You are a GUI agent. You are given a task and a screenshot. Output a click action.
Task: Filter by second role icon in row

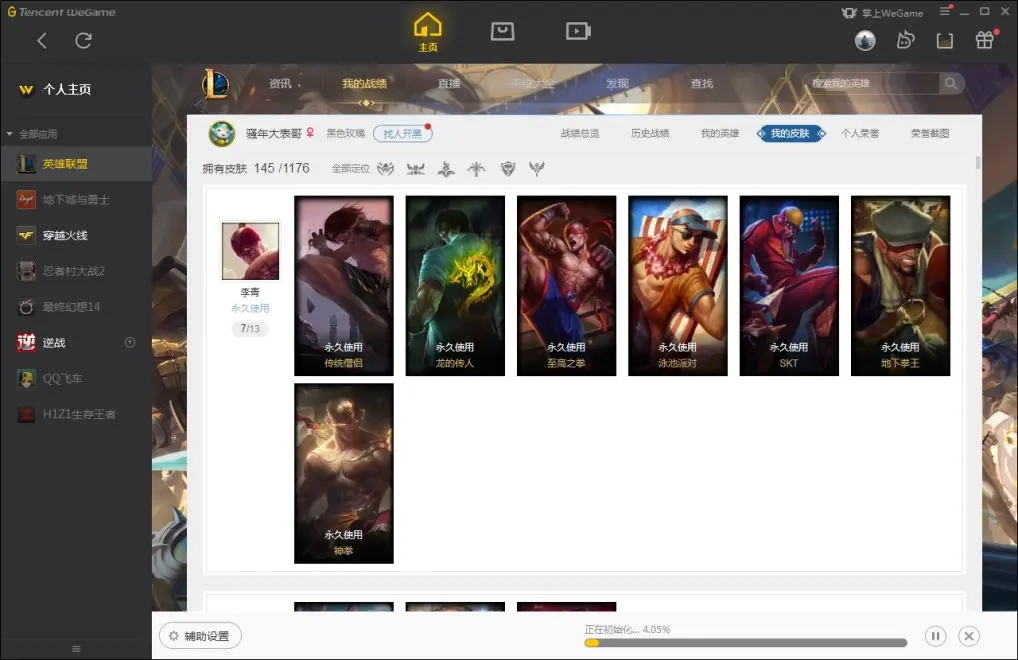point(416,169)
